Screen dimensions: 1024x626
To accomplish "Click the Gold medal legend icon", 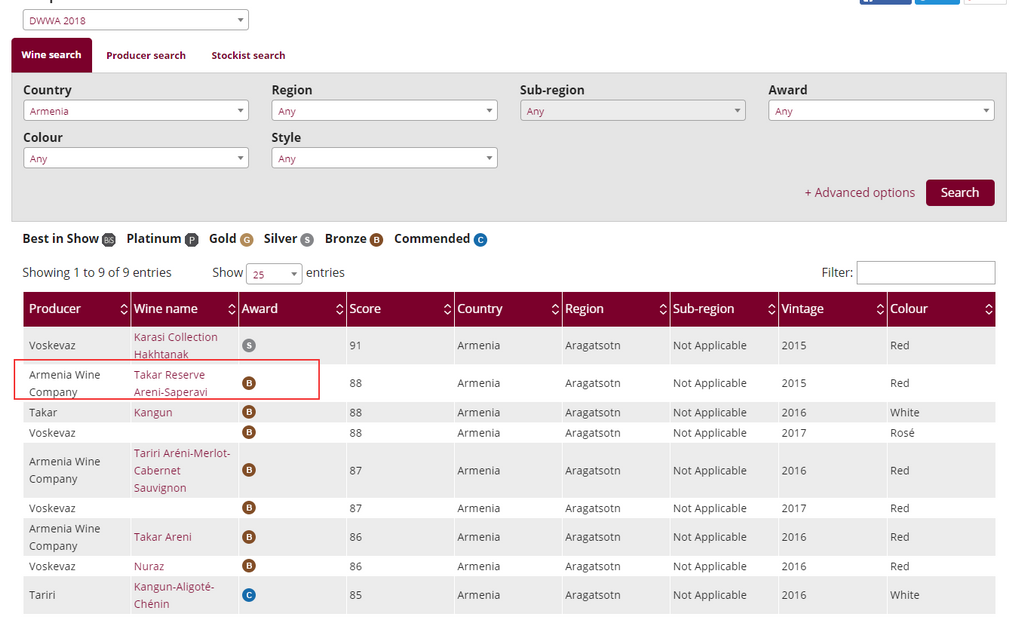I will pyautogui.click(x=246, y=240).
